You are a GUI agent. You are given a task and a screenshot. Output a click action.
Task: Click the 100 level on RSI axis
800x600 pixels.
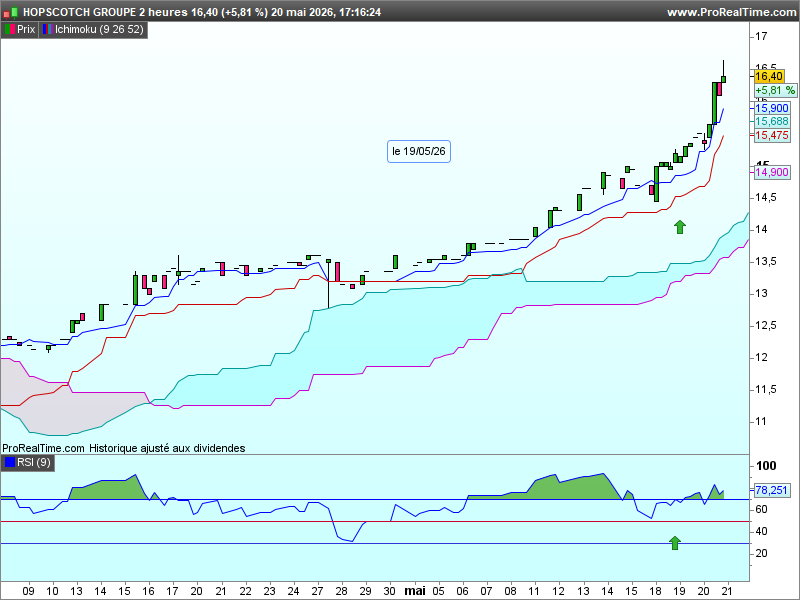point(766,466)
